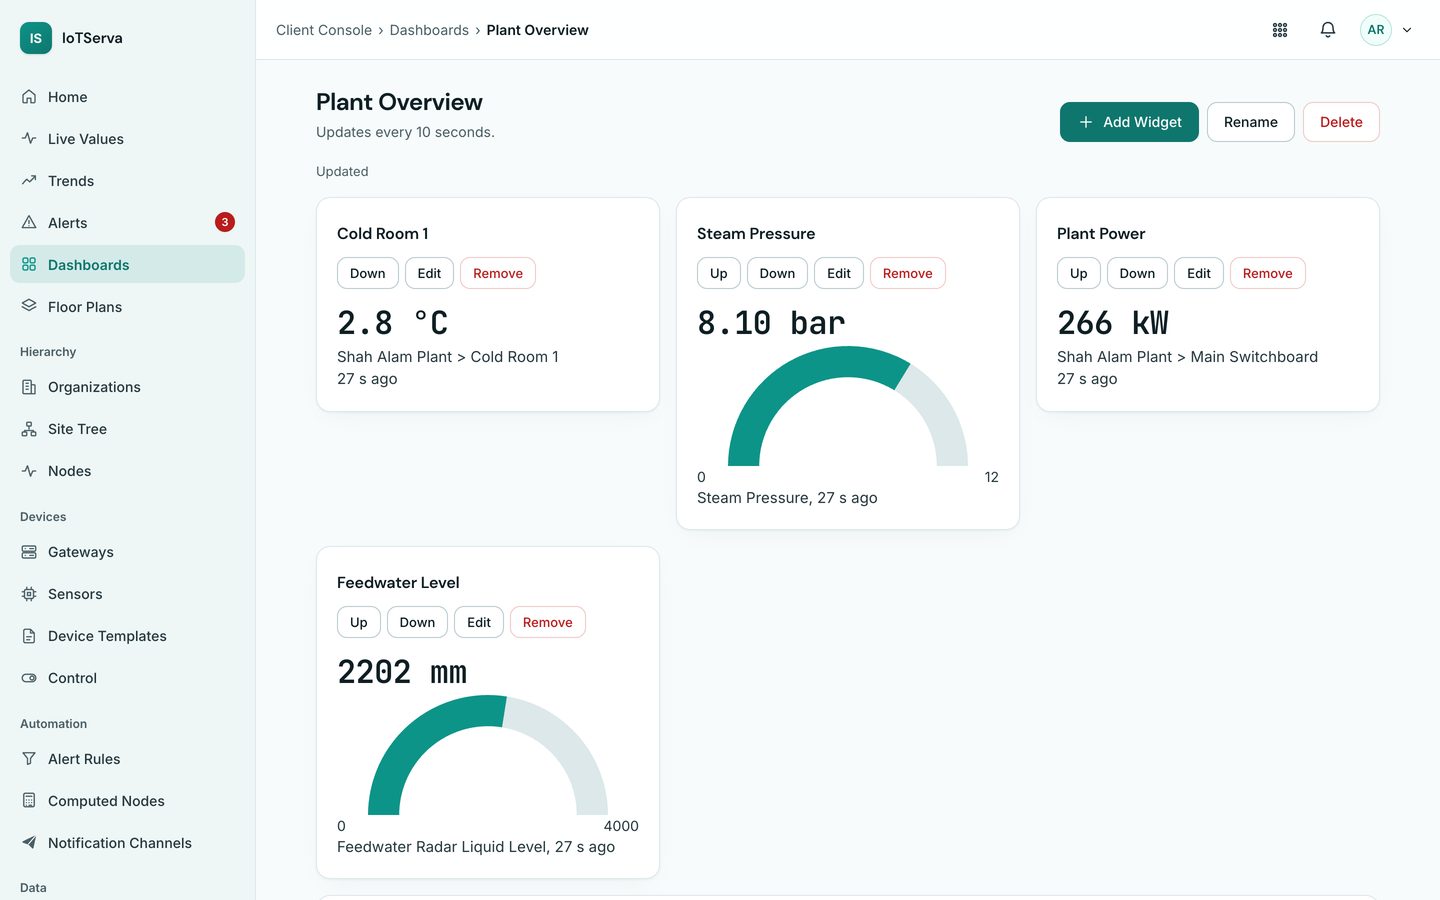Viewport: 1440px width, 900px height.
Task: Click 'Updates every 10 seconds.' text
Action: coord(405,132)
